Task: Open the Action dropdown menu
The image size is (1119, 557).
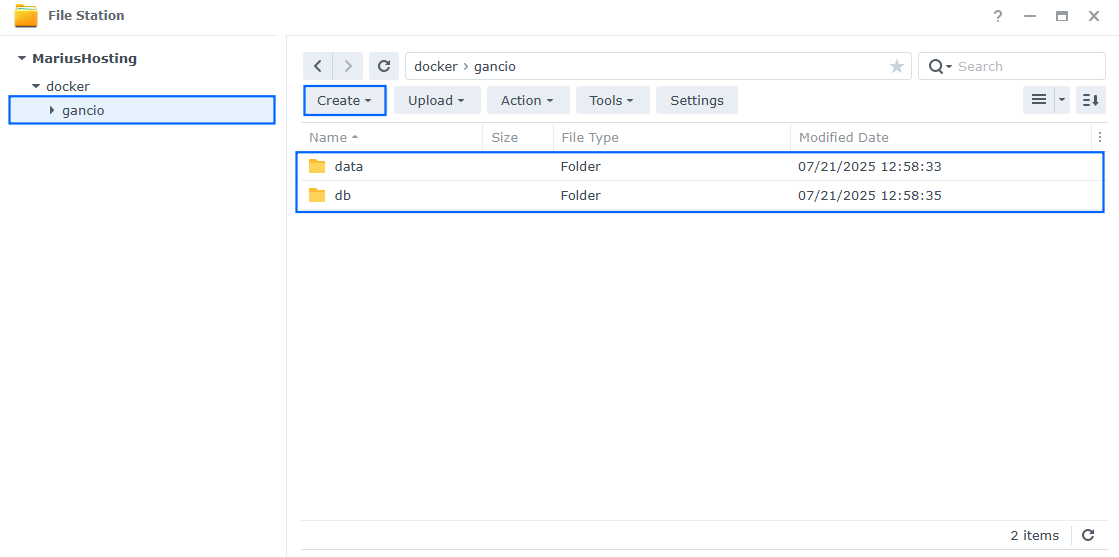Action: tap(528, 100)
